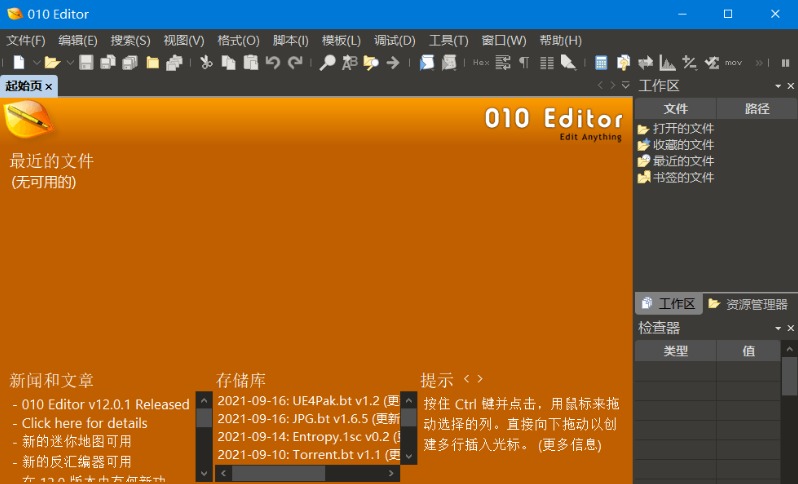Open the highlighter tool dropdown
Screen dimensions: 798x484
coord(568,63)
